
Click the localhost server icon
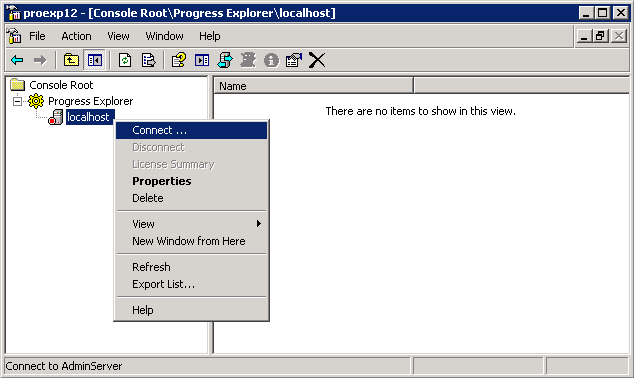[x=55, y=117]
